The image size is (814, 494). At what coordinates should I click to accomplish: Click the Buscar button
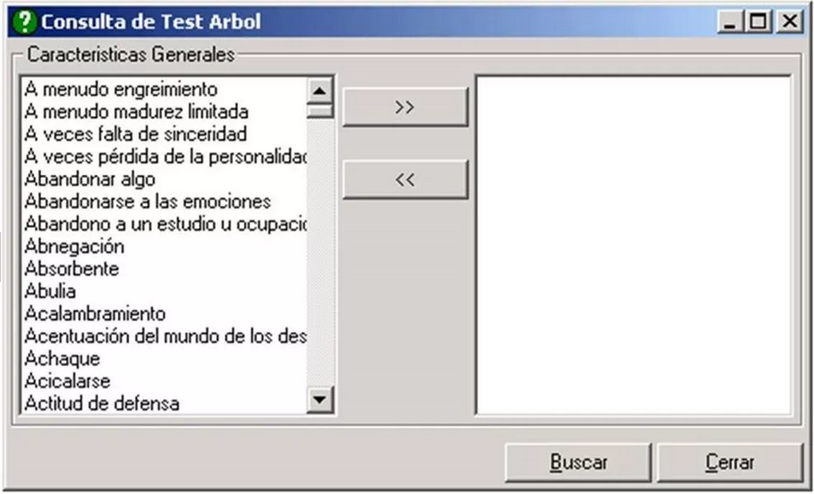(x=578, y=462)
